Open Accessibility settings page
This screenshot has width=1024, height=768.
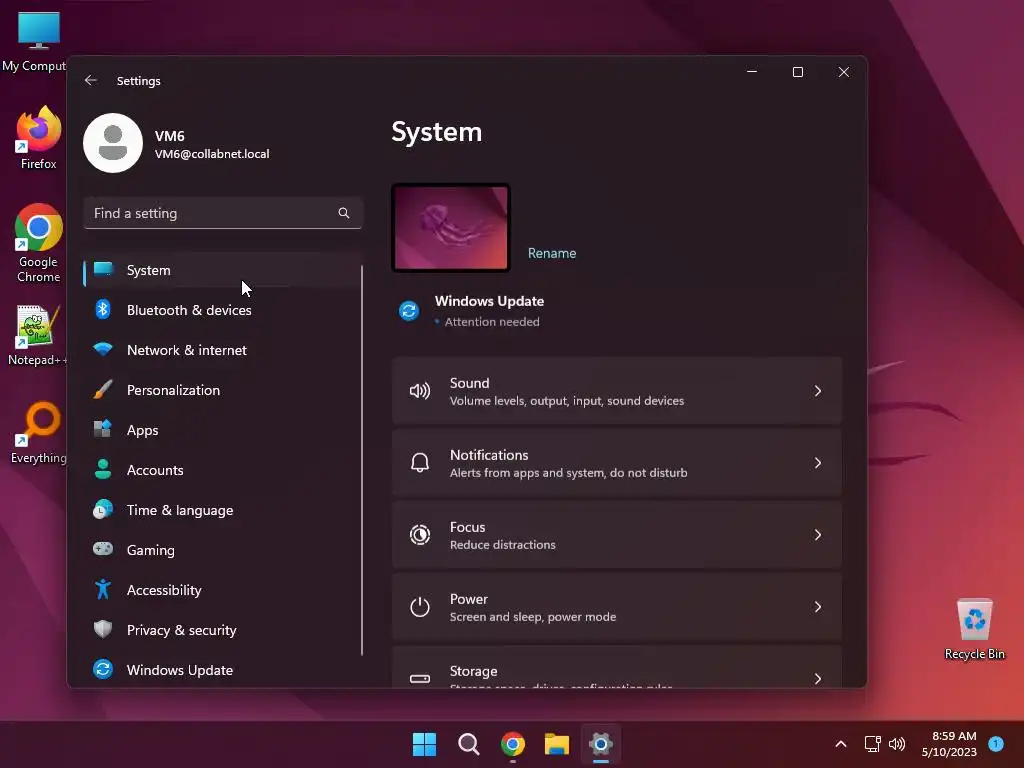222,590
